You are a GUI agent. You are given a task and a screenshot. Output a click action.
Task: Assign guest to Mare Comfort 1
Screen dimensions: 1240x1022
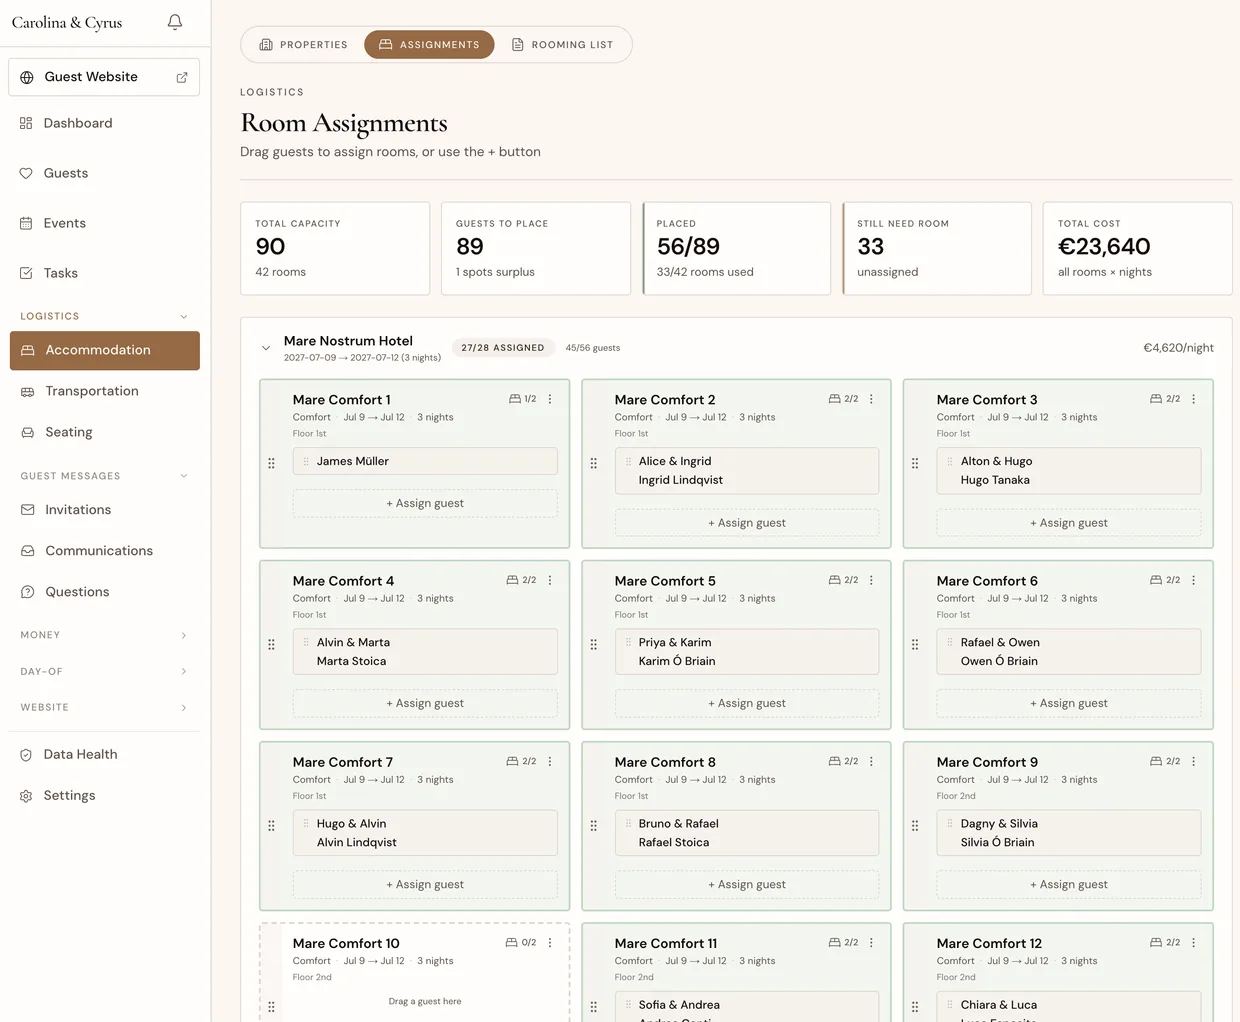coord(425,503)
